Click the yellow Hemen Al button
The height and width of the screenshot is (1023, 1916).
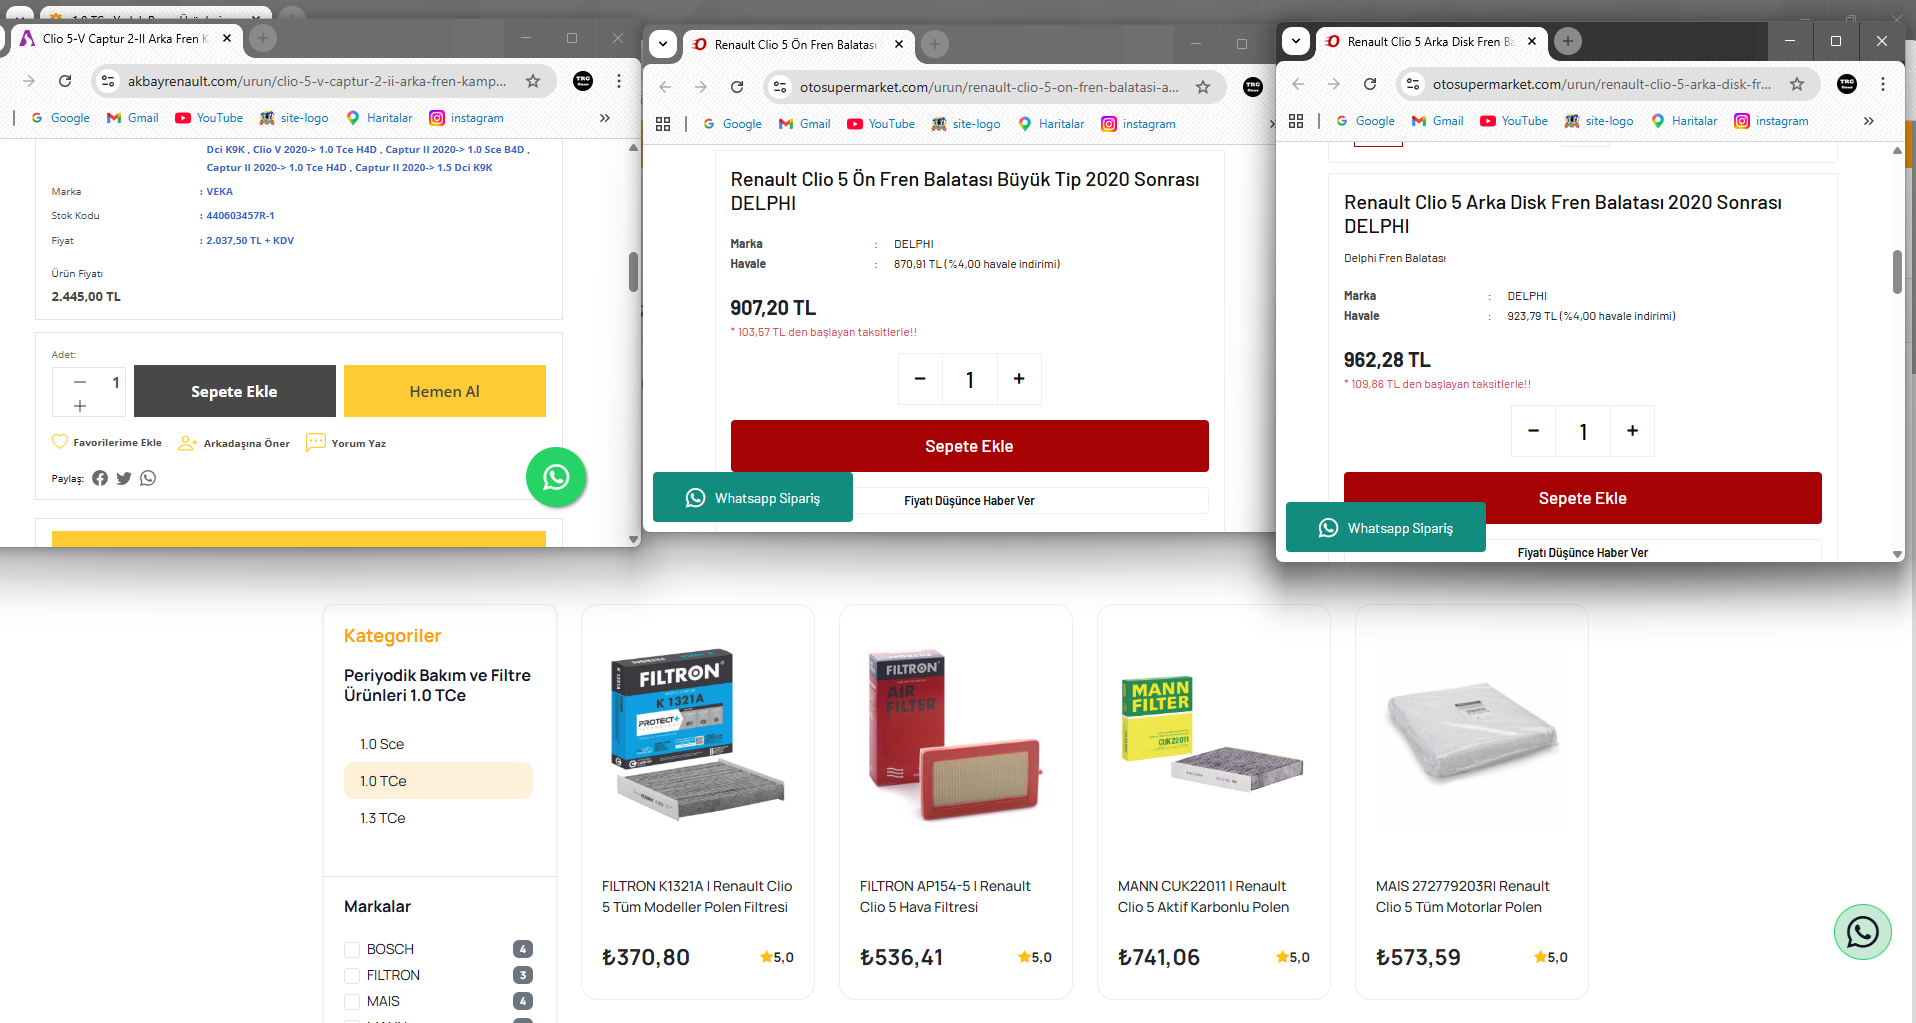pos(445,391)
